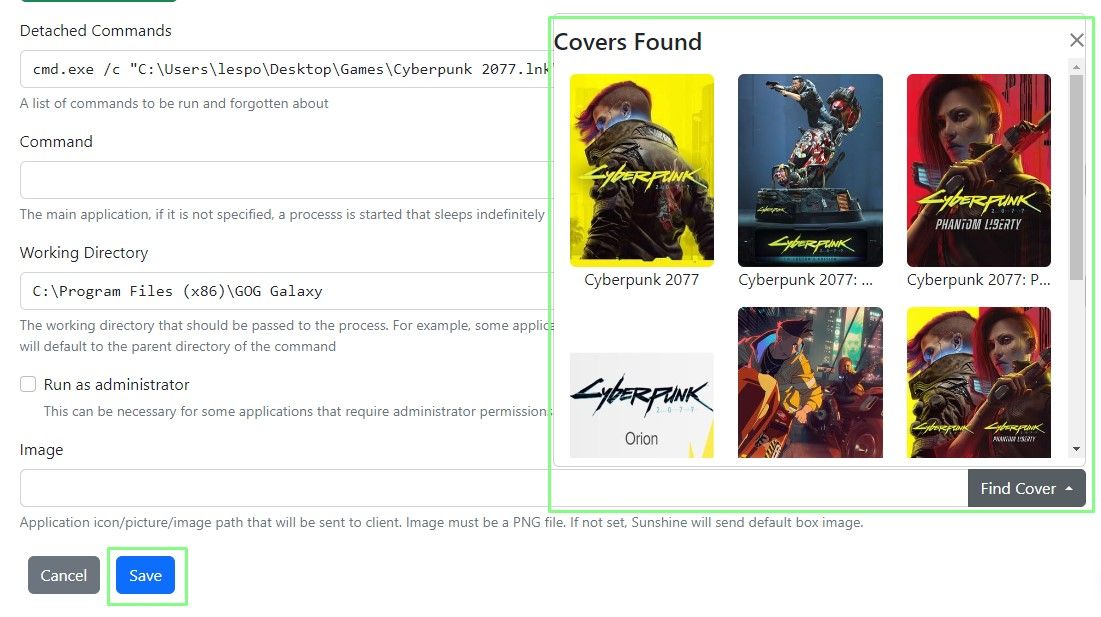This screenshot has width=1101, height=617.
Task: Enable the Run as administrator checkbox
Action: [x=27, y=384]
